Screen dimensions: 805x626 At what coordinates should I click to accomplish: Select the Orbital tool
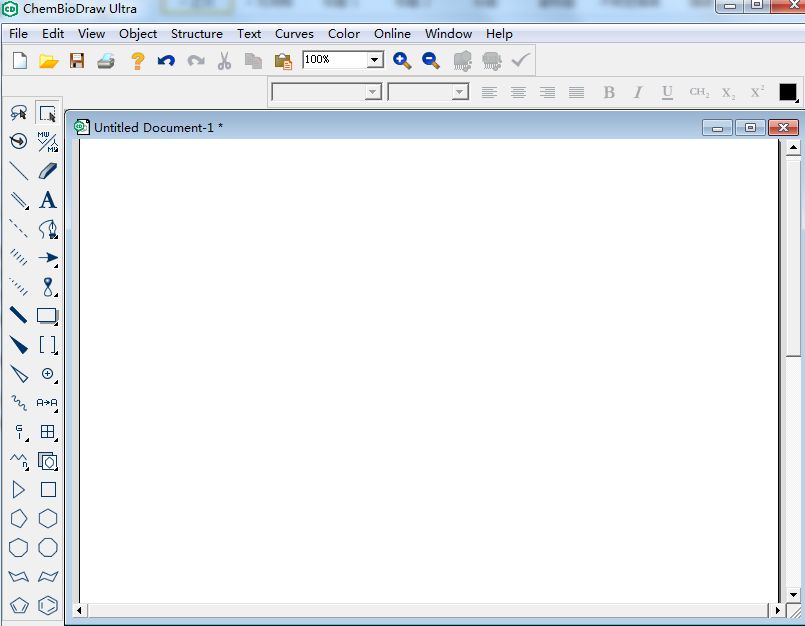(x=48, y=287)
